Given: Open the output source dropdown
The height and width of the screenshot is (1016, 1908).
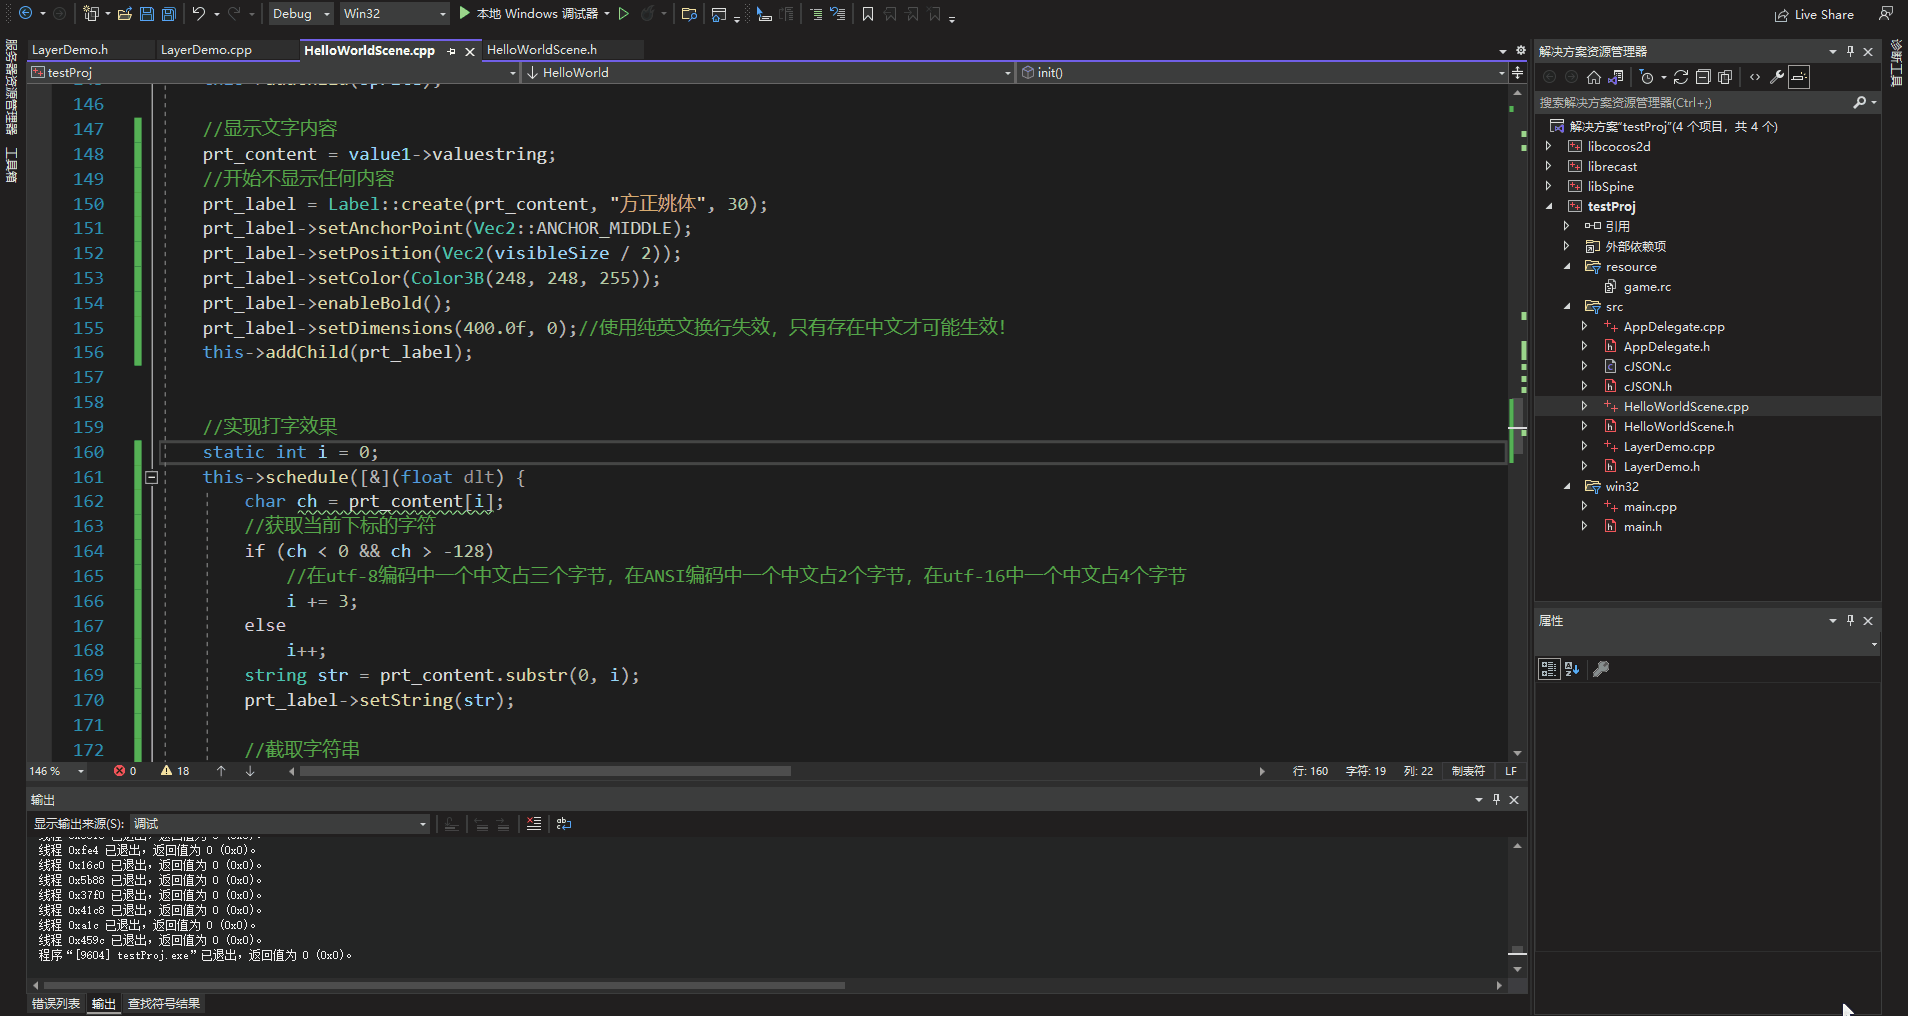Looking at the screenshot, I should [x=280, y=823].
